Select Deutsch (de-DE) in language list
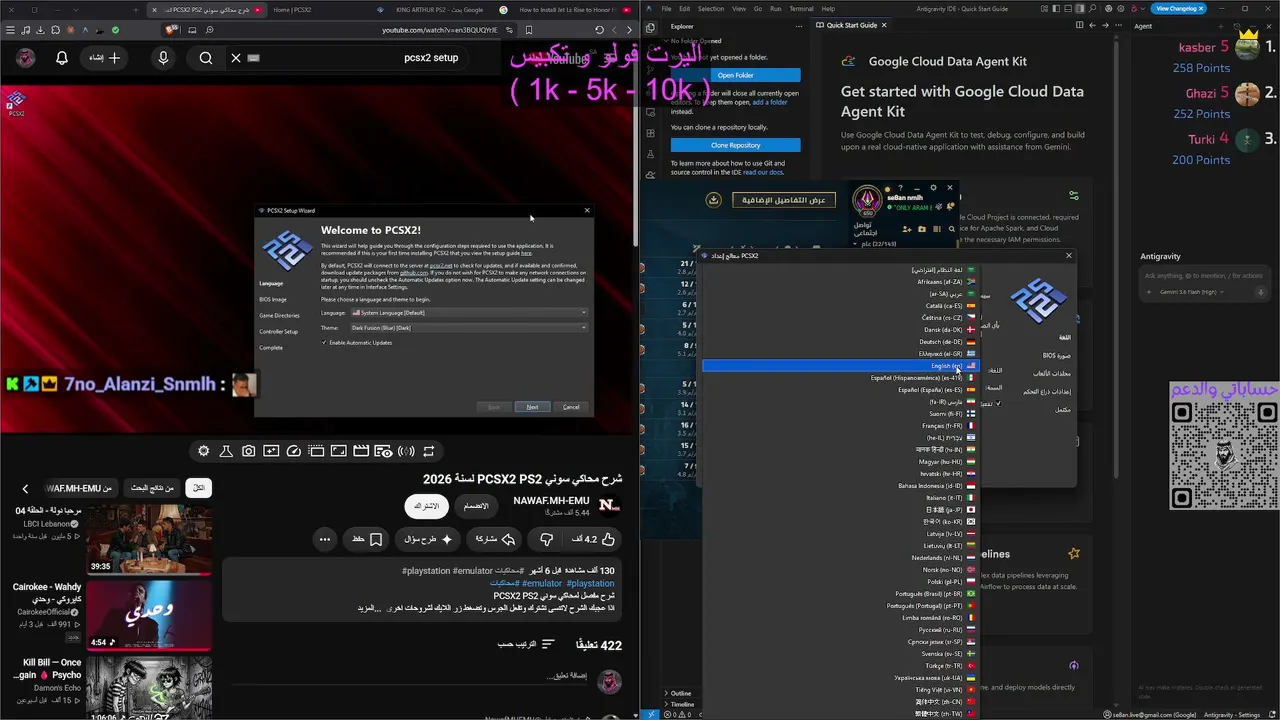This screenshot has width=1280, height=720. 840,342
